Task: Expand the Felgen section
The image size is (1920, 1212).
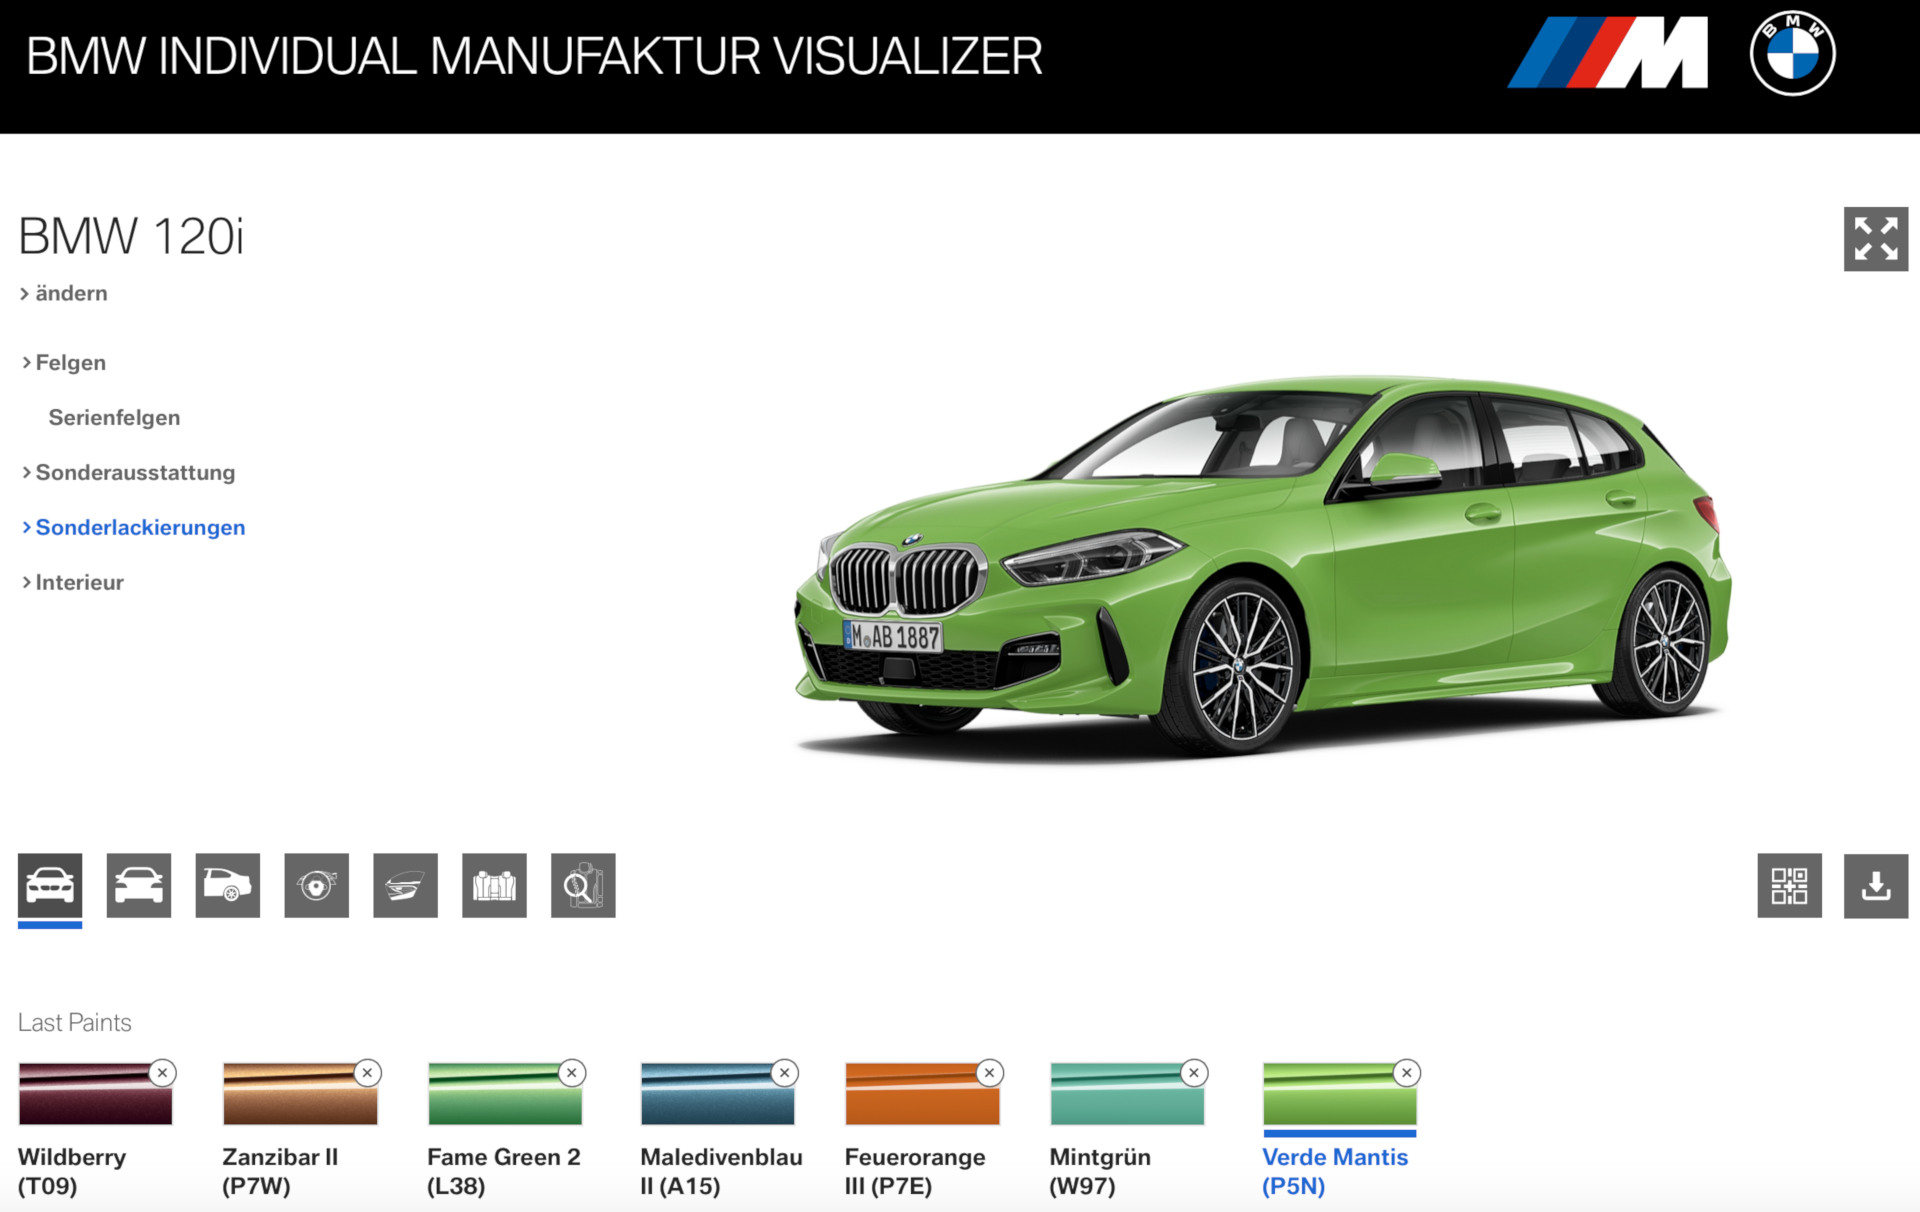Action: click(x=70, y=363)
